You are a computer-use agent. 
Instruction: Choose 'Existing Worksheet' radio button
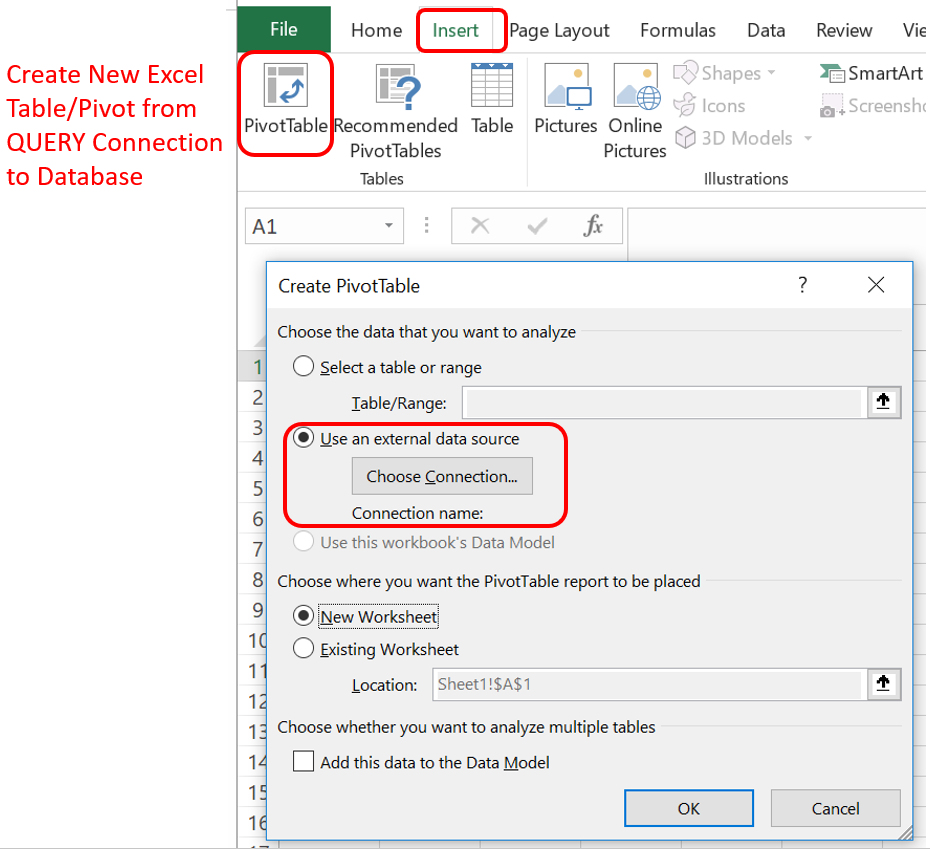(304, 649)
